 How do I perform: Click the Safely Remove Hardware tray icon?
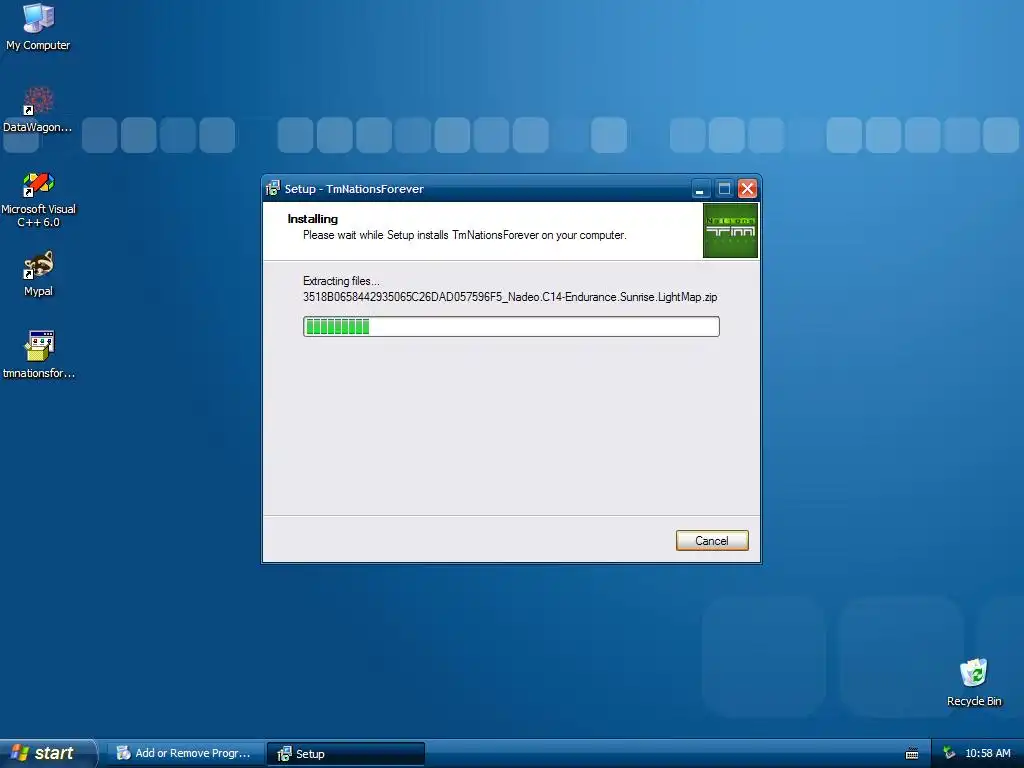coord(950,754)
